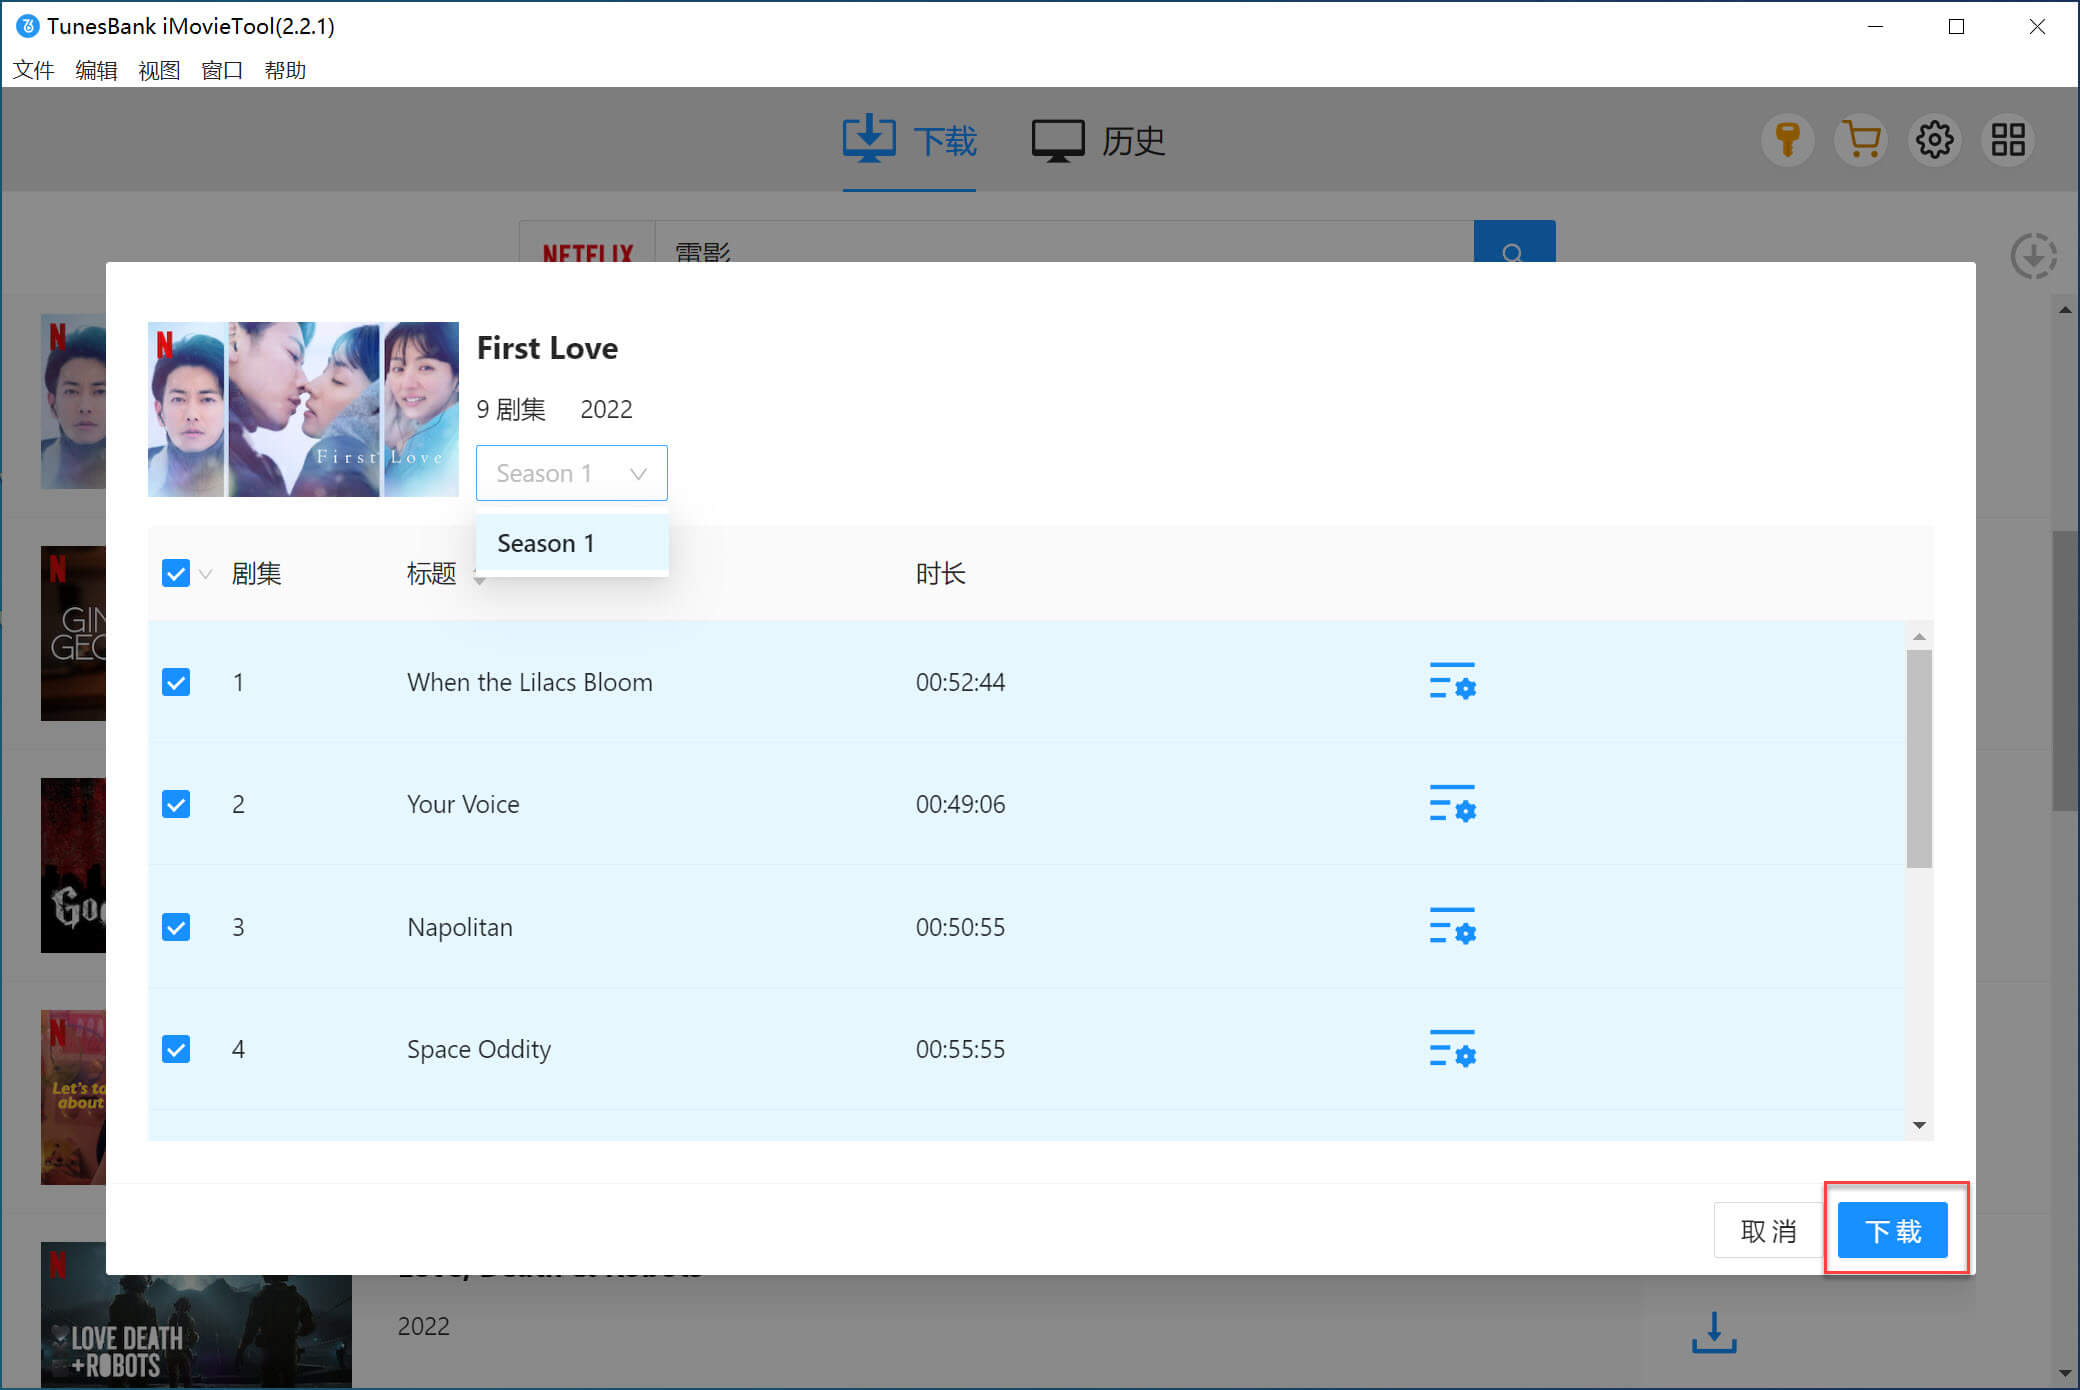Screen dimensions: 2080x1390
Task: Click the shopping cart icon
Action: [1858, 140]
